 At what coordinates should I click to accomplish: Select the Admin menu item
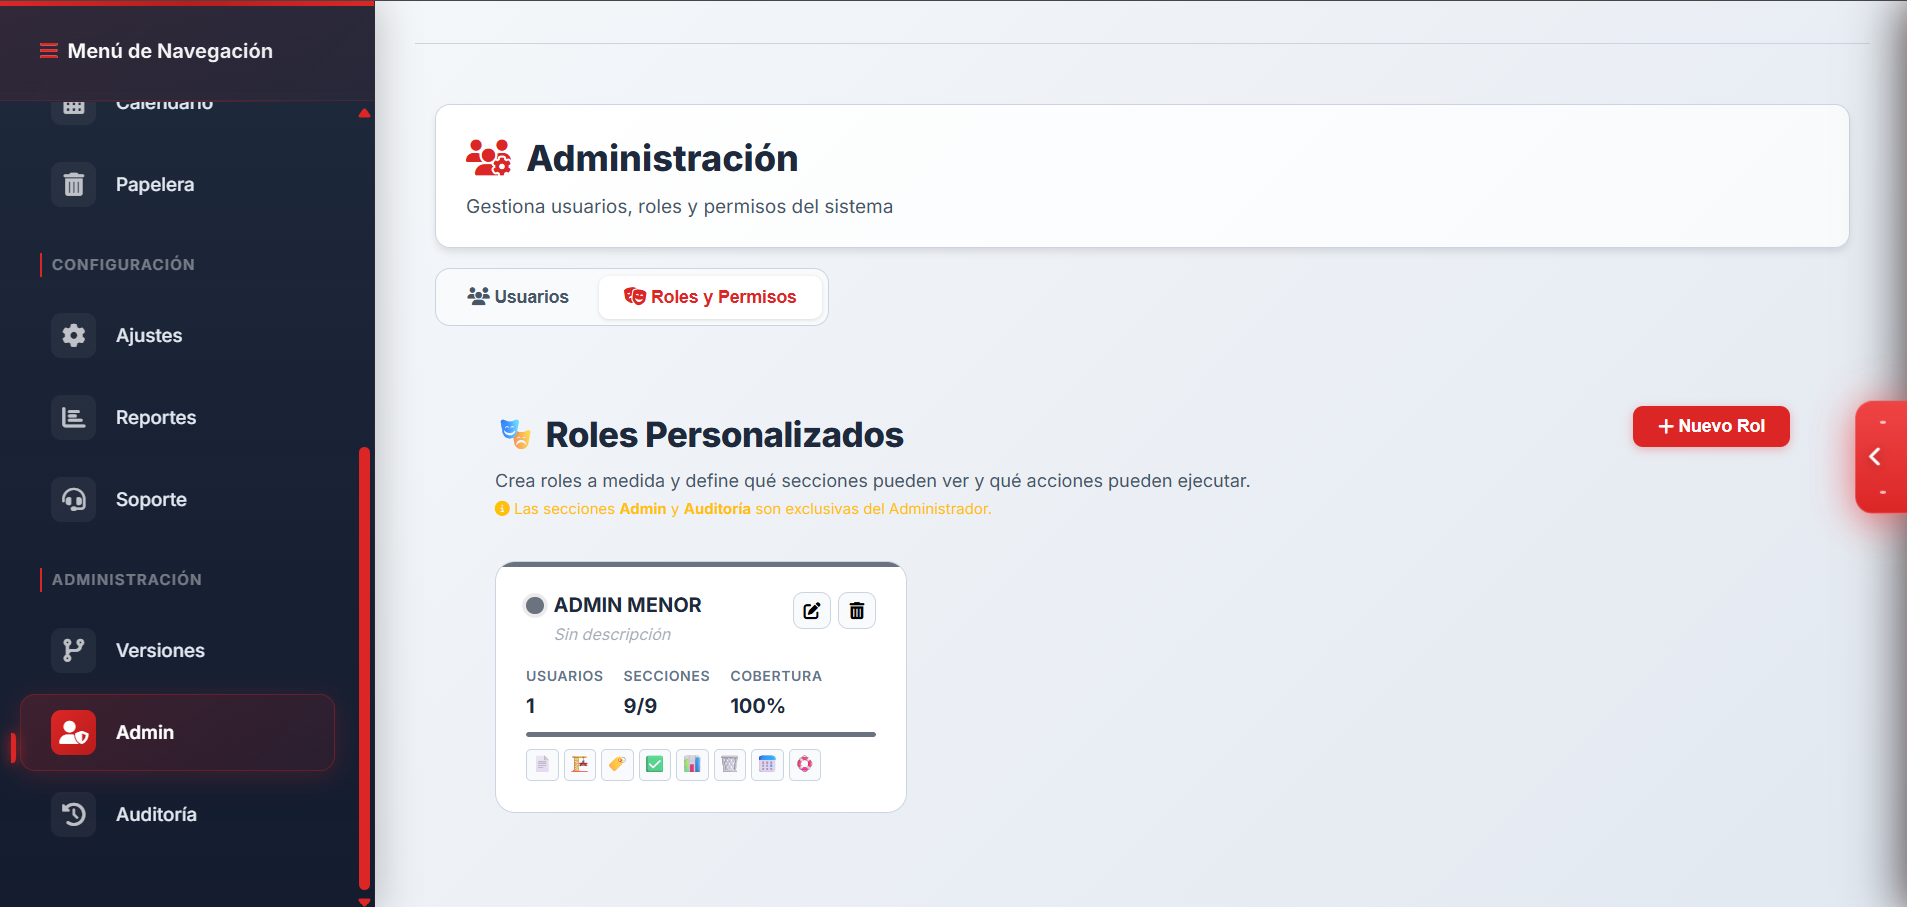177,733
